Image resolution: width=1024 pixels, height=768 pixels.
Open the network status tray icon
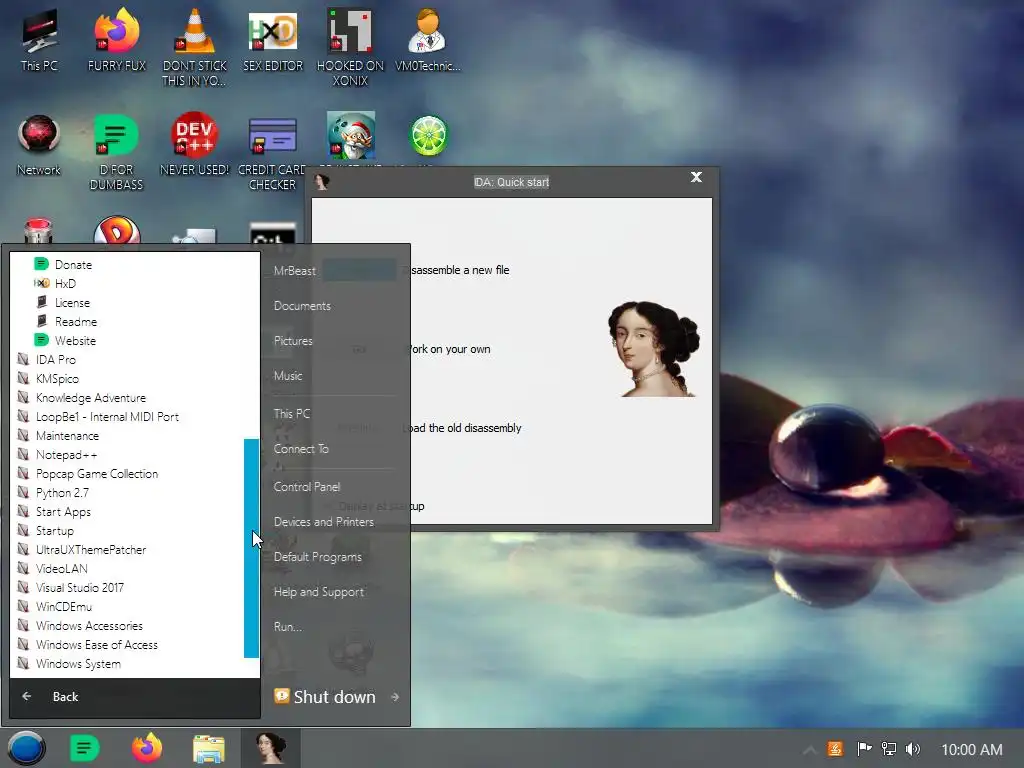click(889, 749)
